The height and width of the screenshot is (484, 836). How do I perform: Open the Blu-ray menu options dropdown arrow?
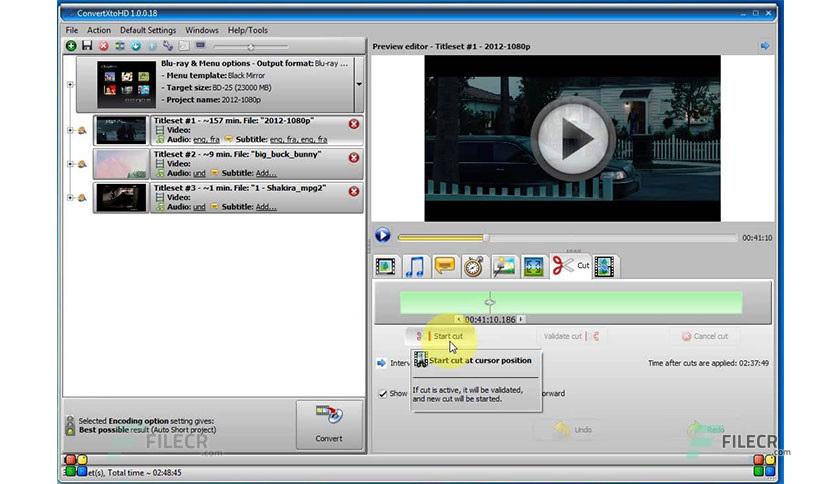click(x=359, y=84)
